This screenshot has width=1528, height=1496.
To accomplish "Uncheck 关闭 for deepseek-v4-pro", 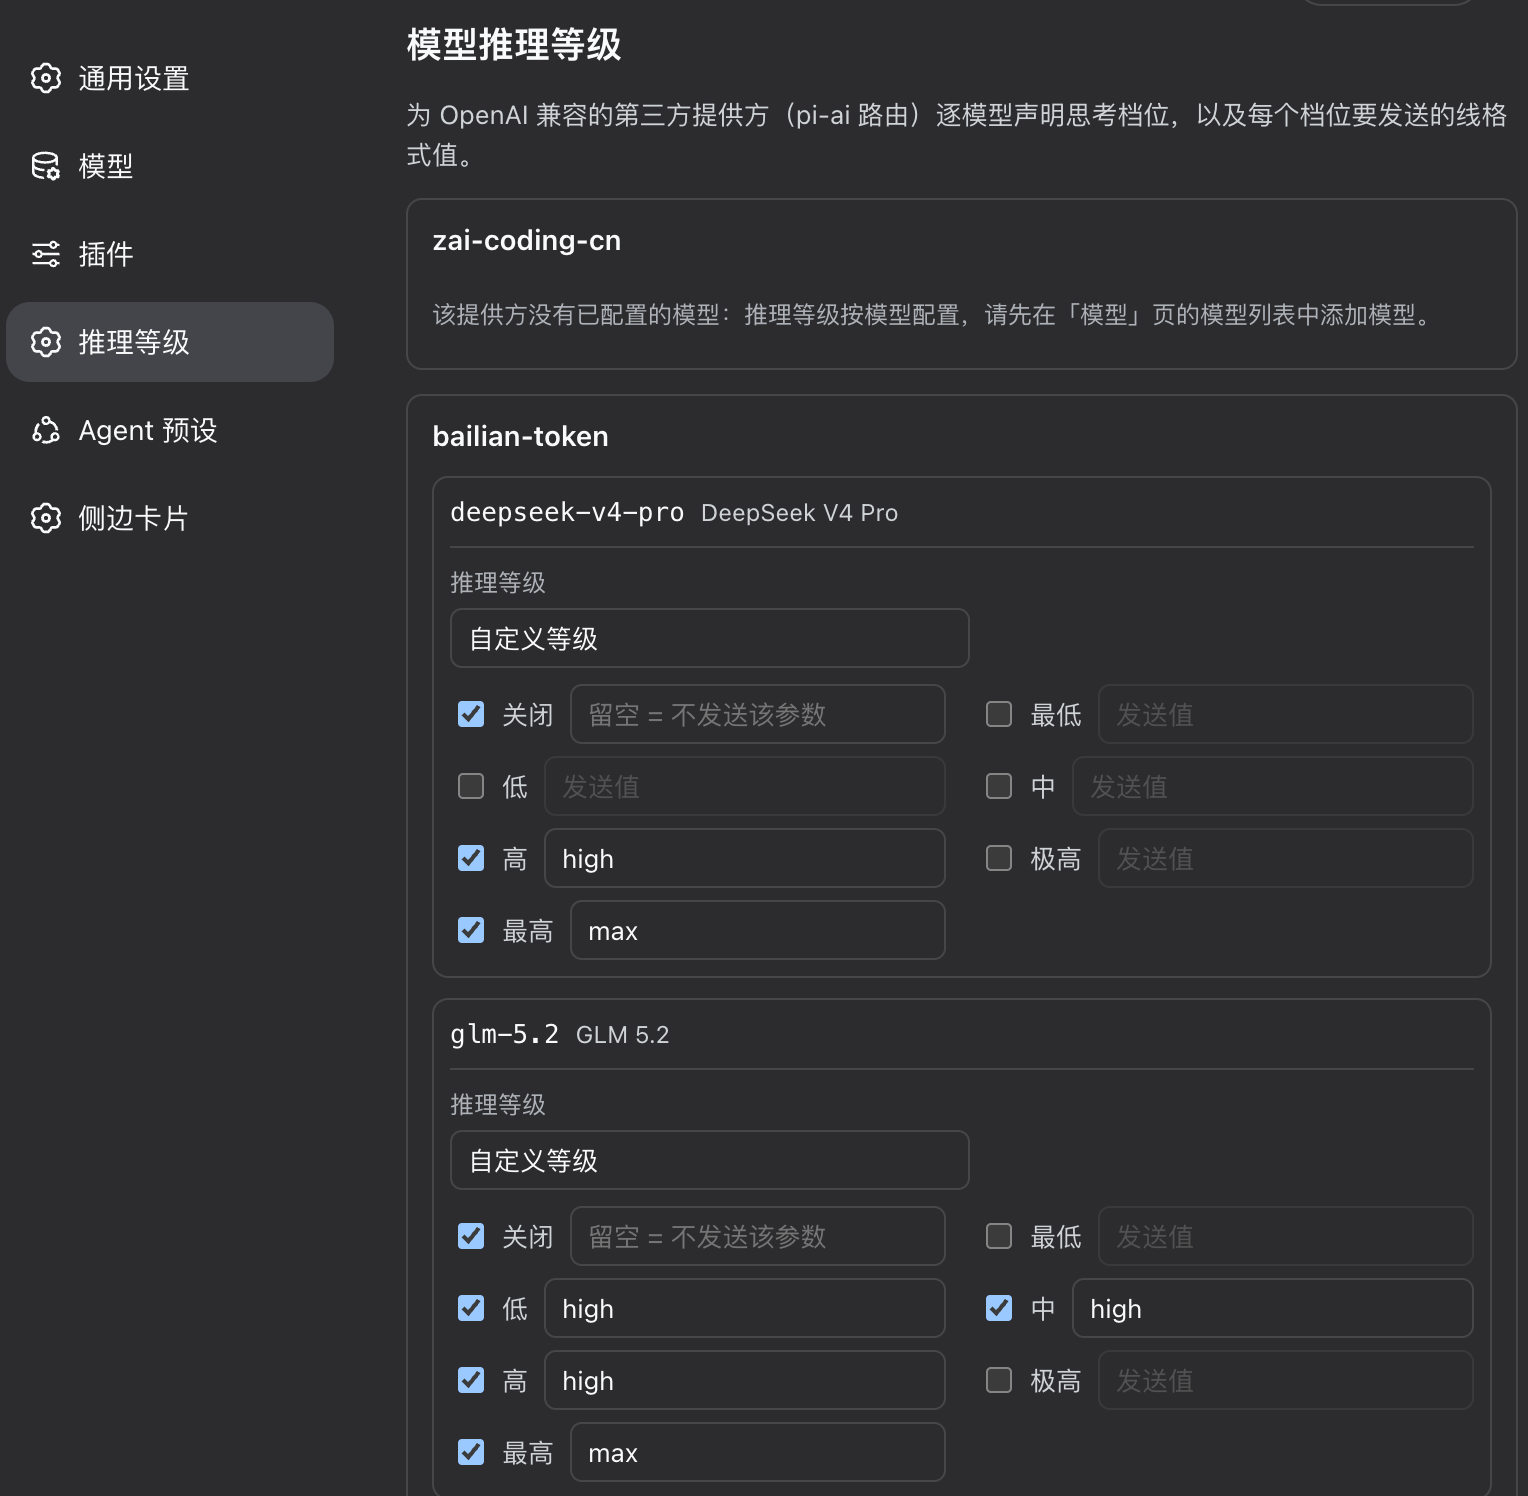I will (471, 714).
